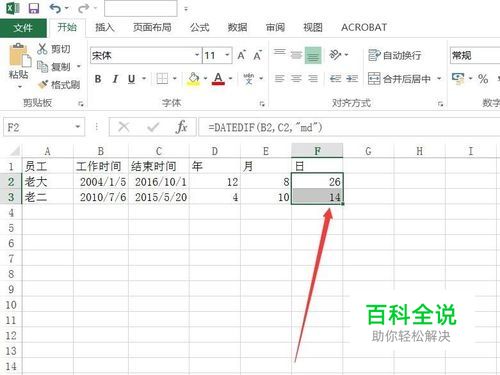The height and width of the screenshot is (375, 500).
Task: Switch to the 审阅 Review tab
Action: 275,27
